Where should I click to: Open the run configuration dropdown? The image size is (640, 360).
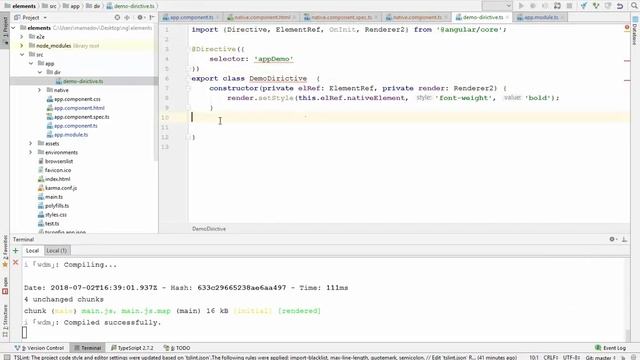(497, 6)
